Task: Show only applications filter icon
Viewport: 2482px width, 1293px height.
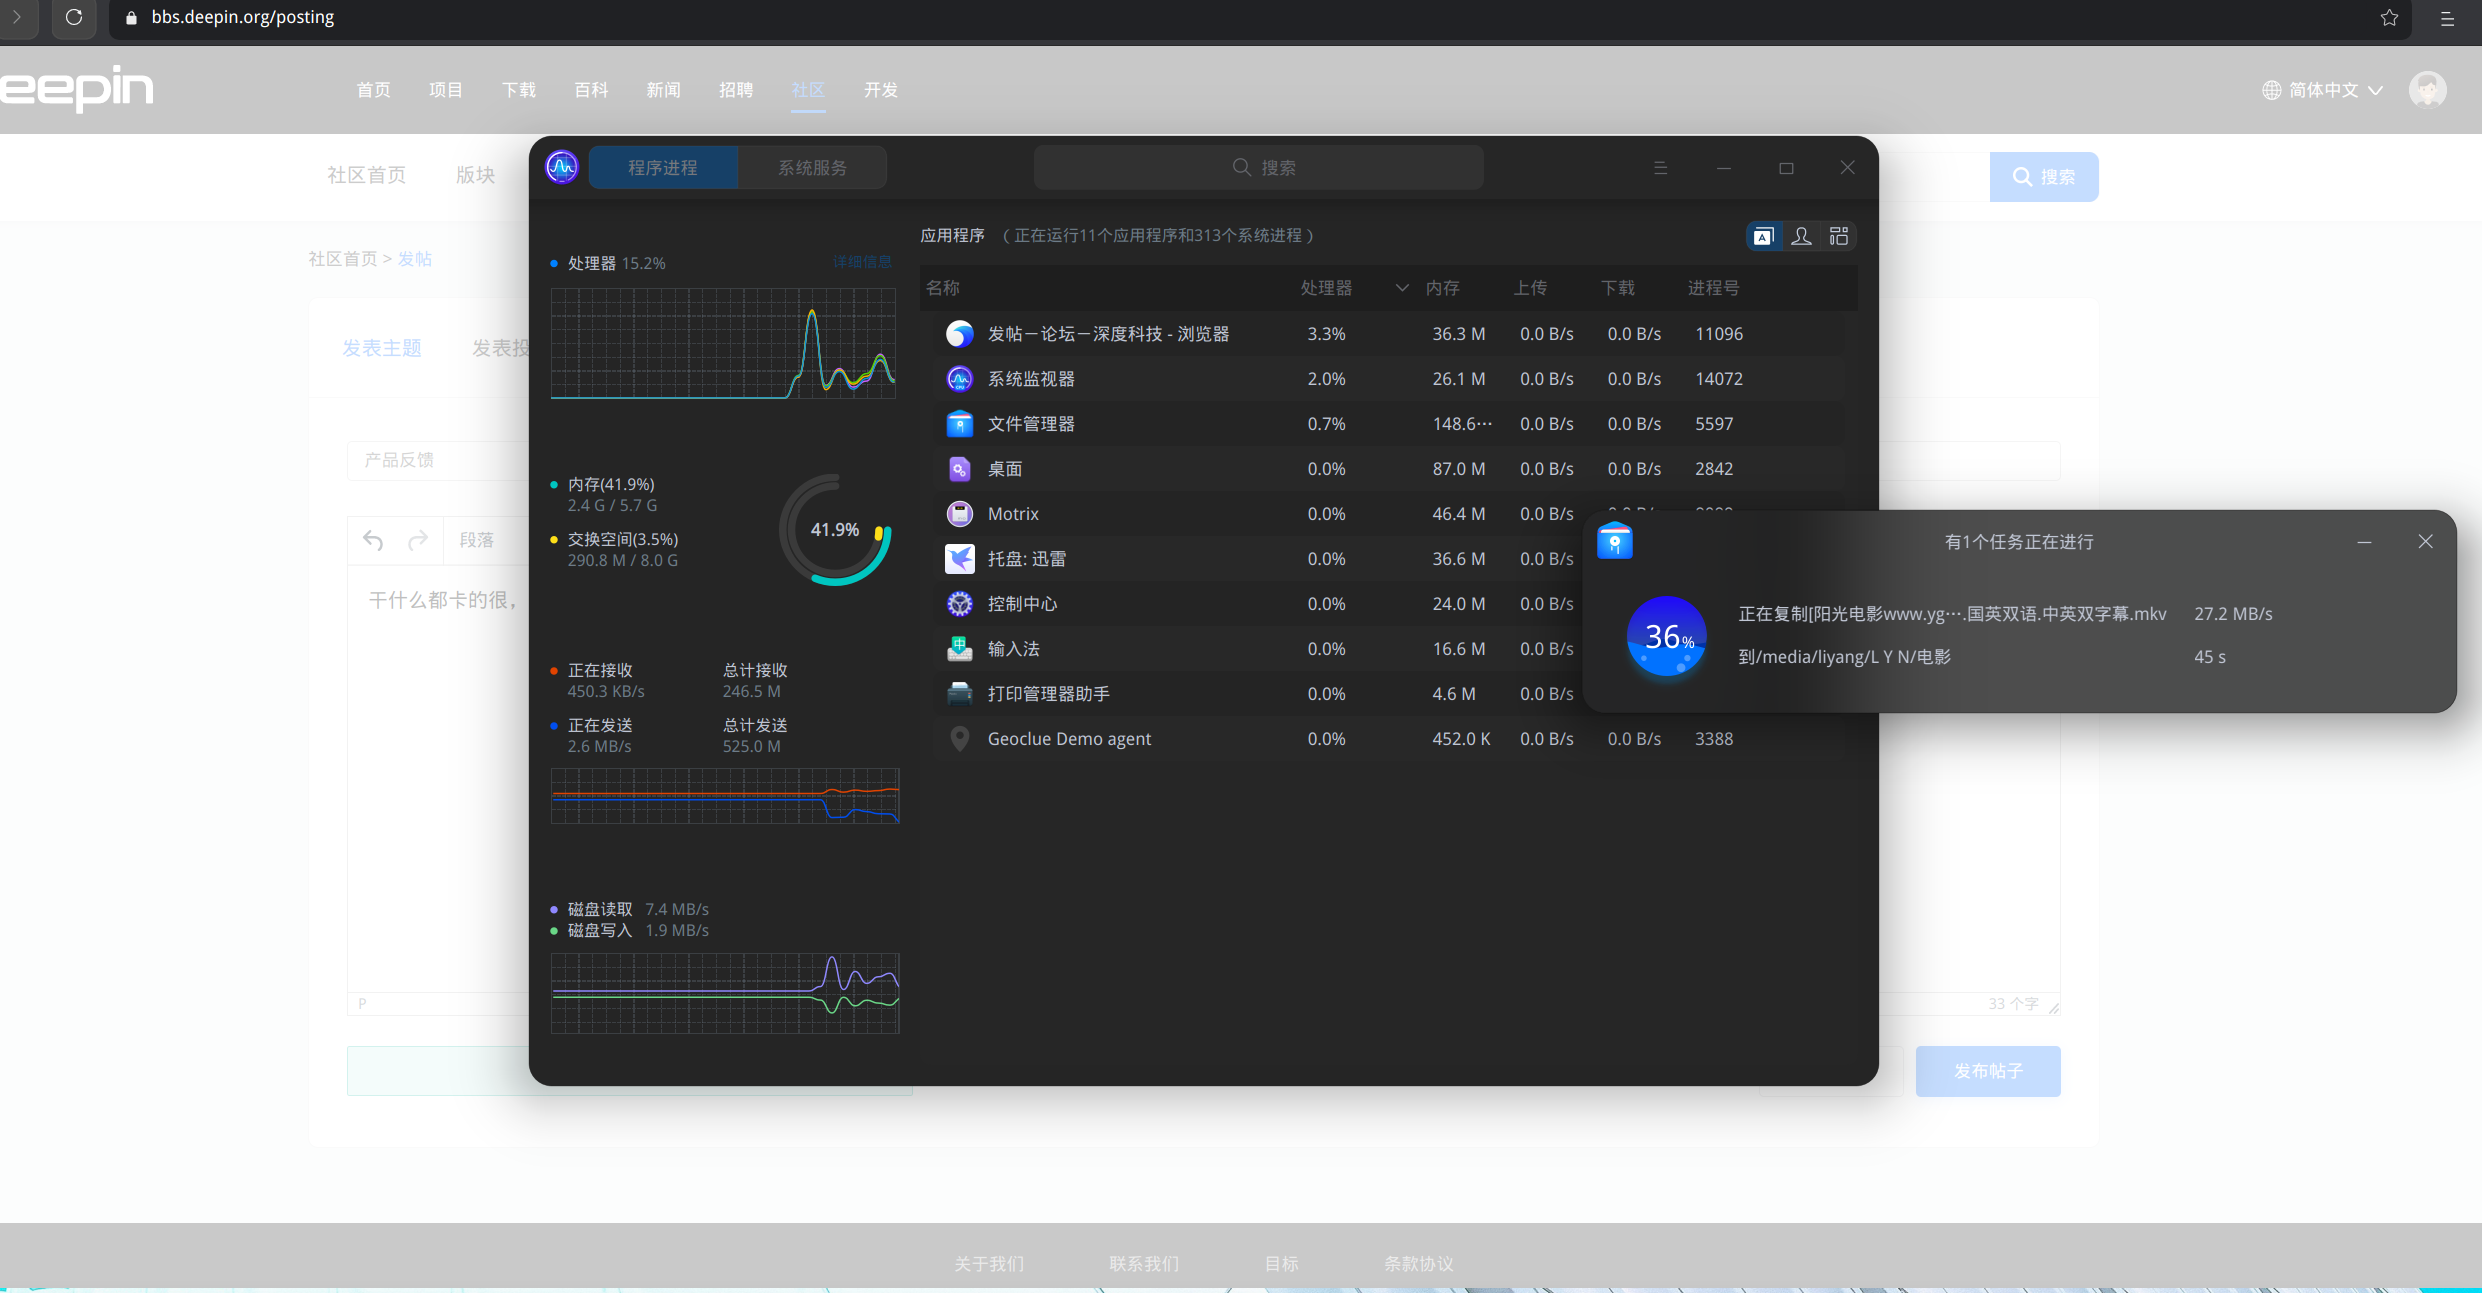Action: tap(1763, 236)
